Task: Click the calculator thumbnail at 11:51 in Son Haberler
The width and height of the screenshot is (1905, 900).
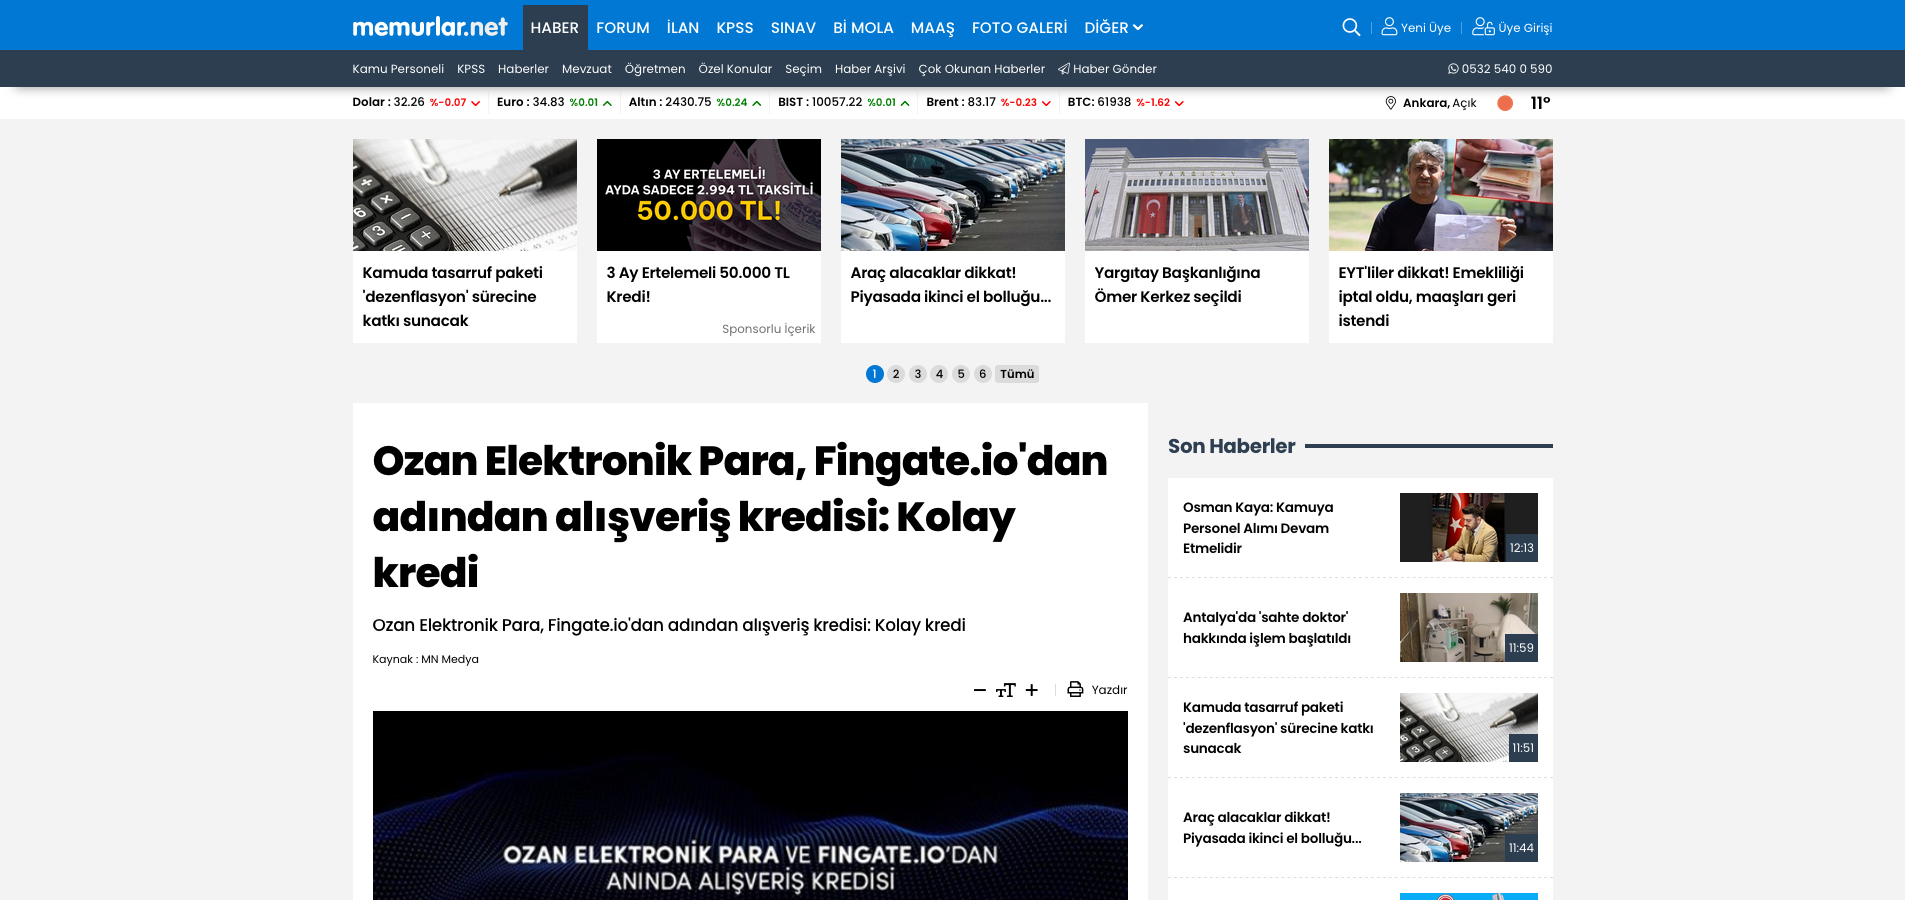Action: point(1469,727)
